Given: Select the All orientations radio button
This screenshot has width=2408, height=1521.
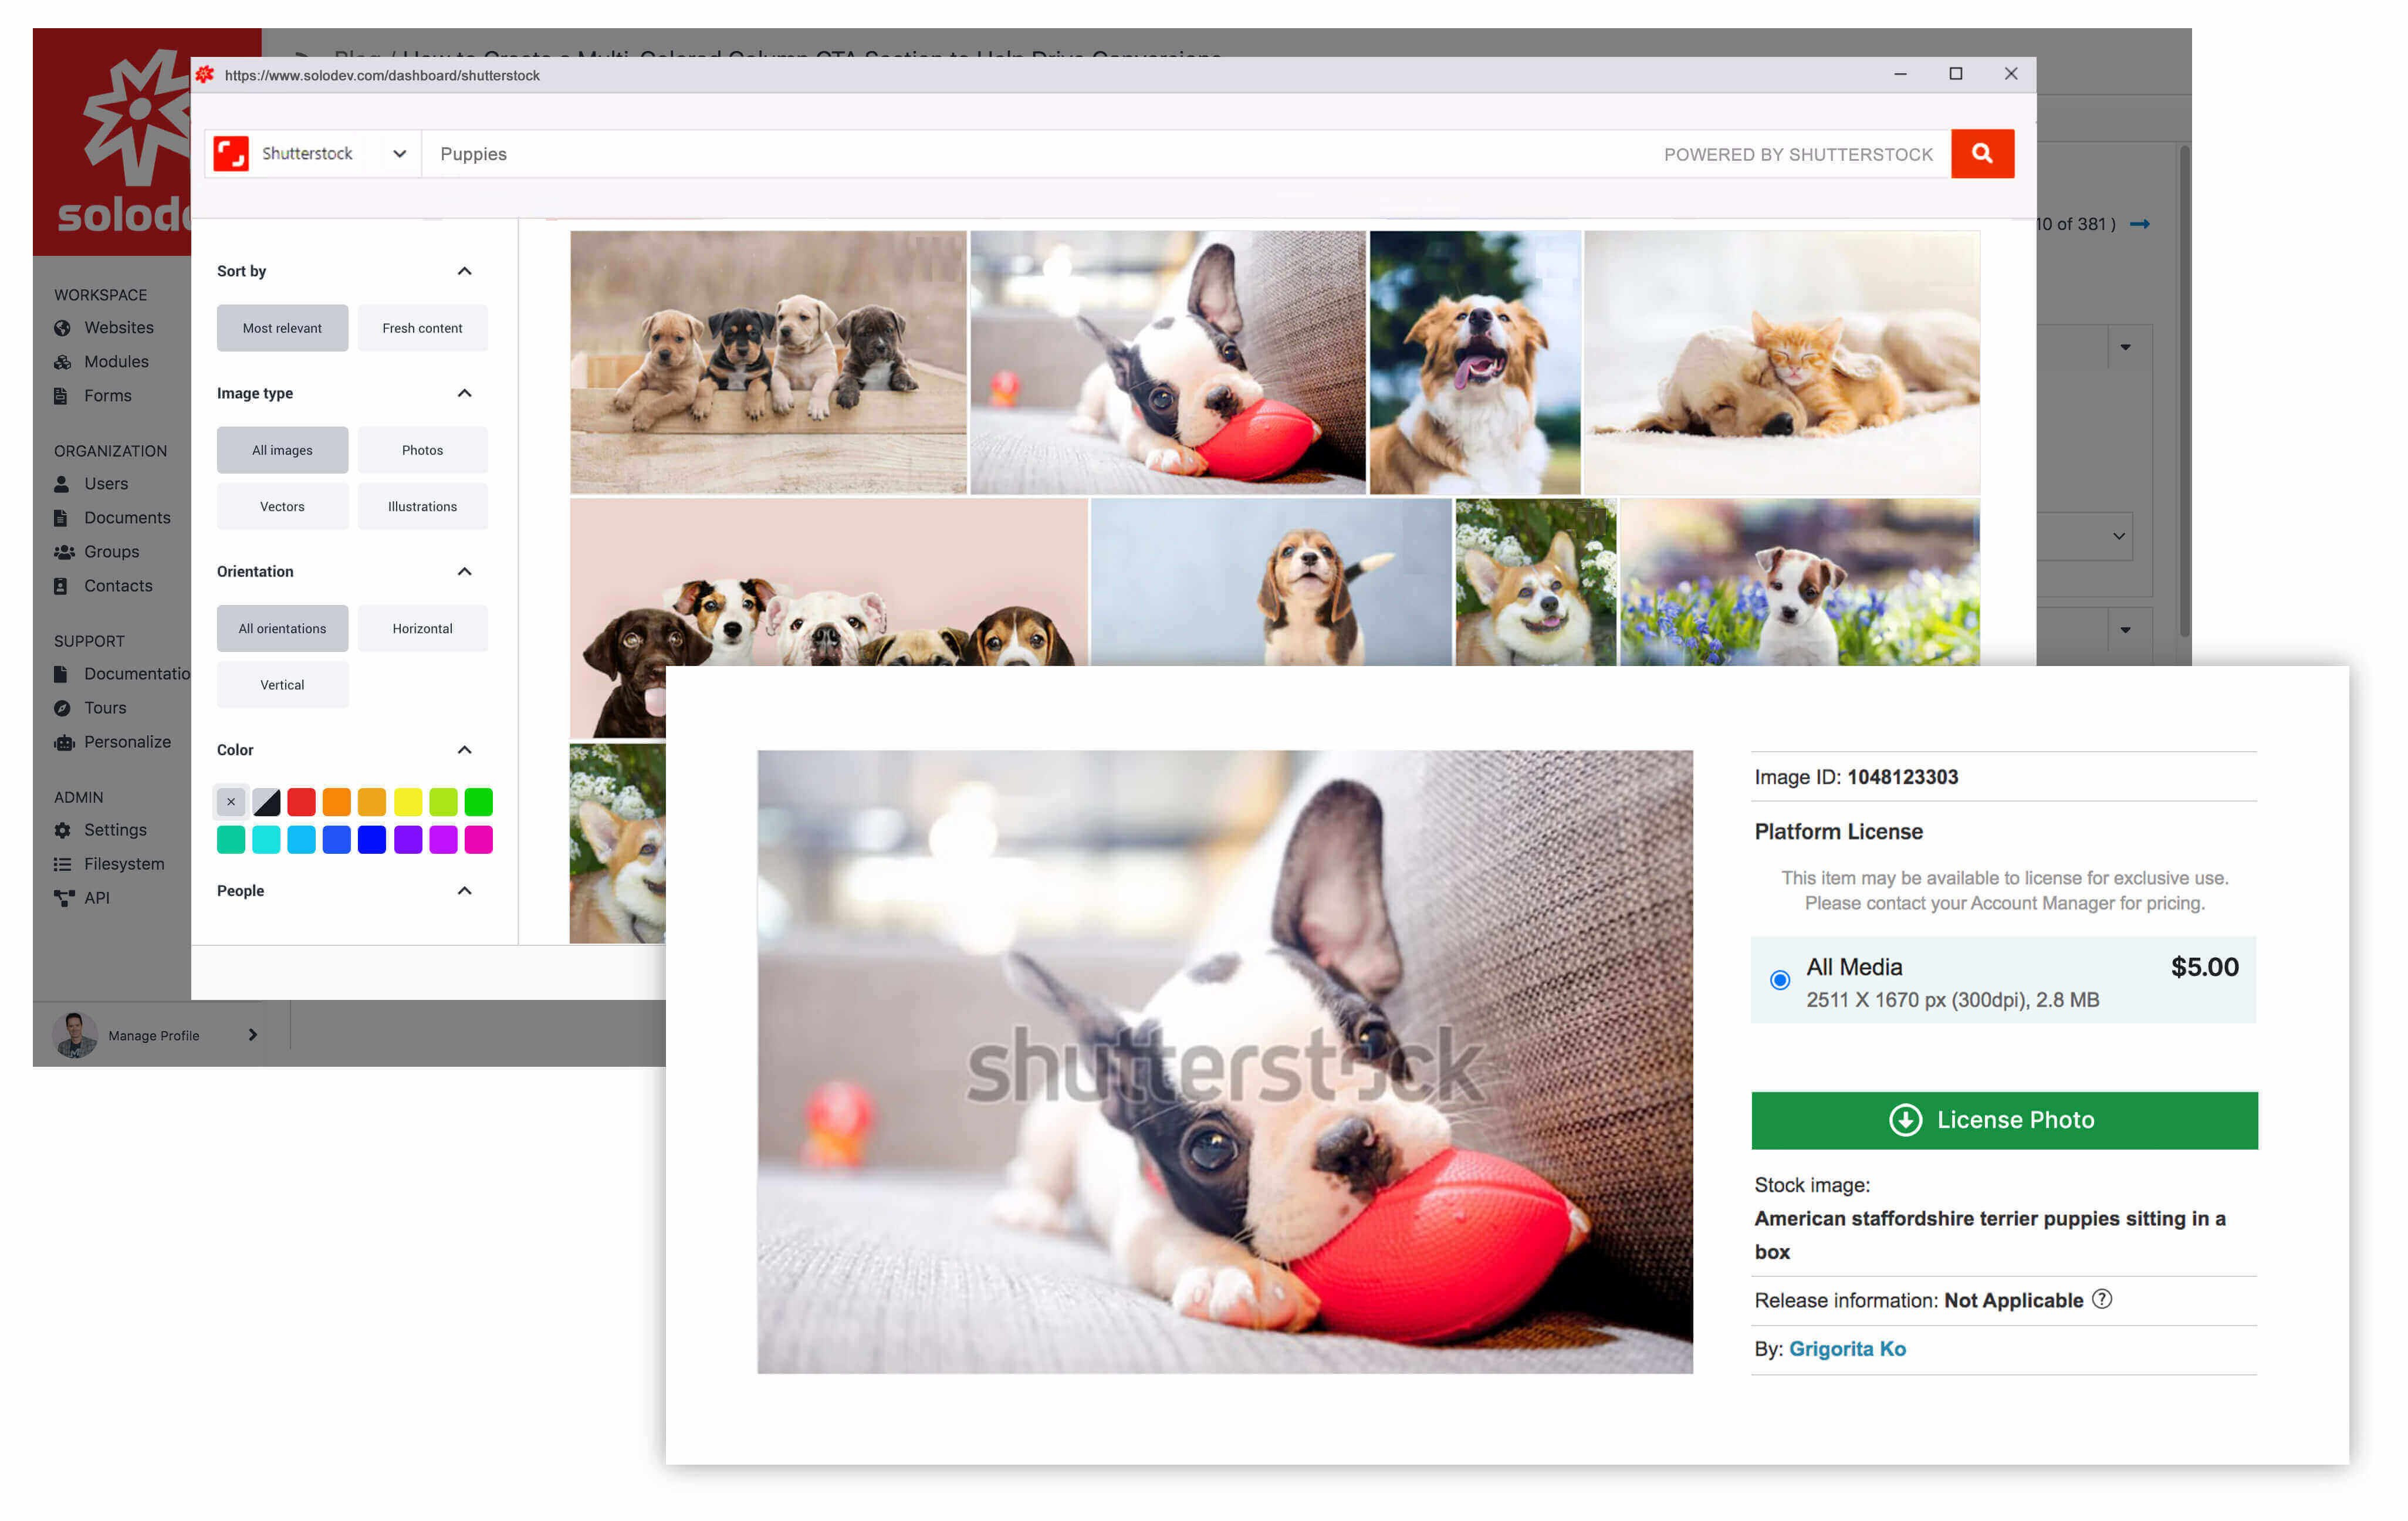Looking at the screenshot, I should point(282,627).
